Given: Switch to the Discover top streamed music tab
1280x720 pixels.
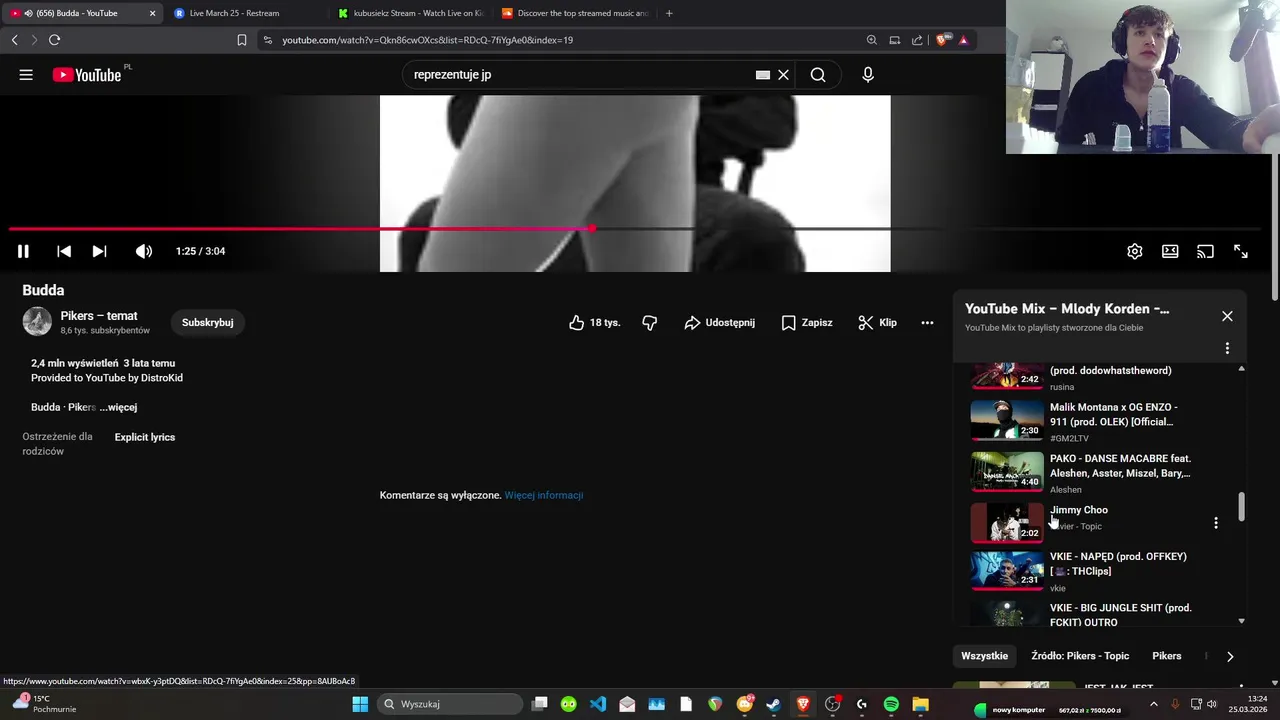Looking at the screenshot, I should [575, 13].
